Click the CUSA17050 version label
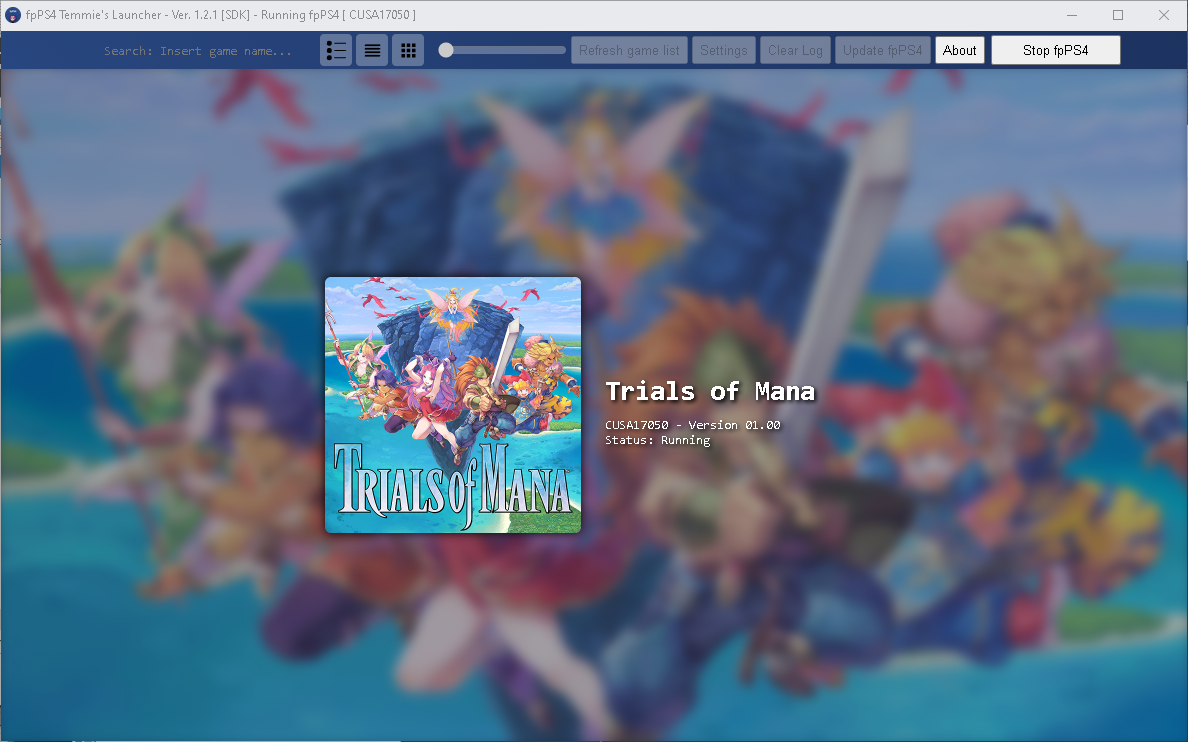 click(x=692, y=424)
